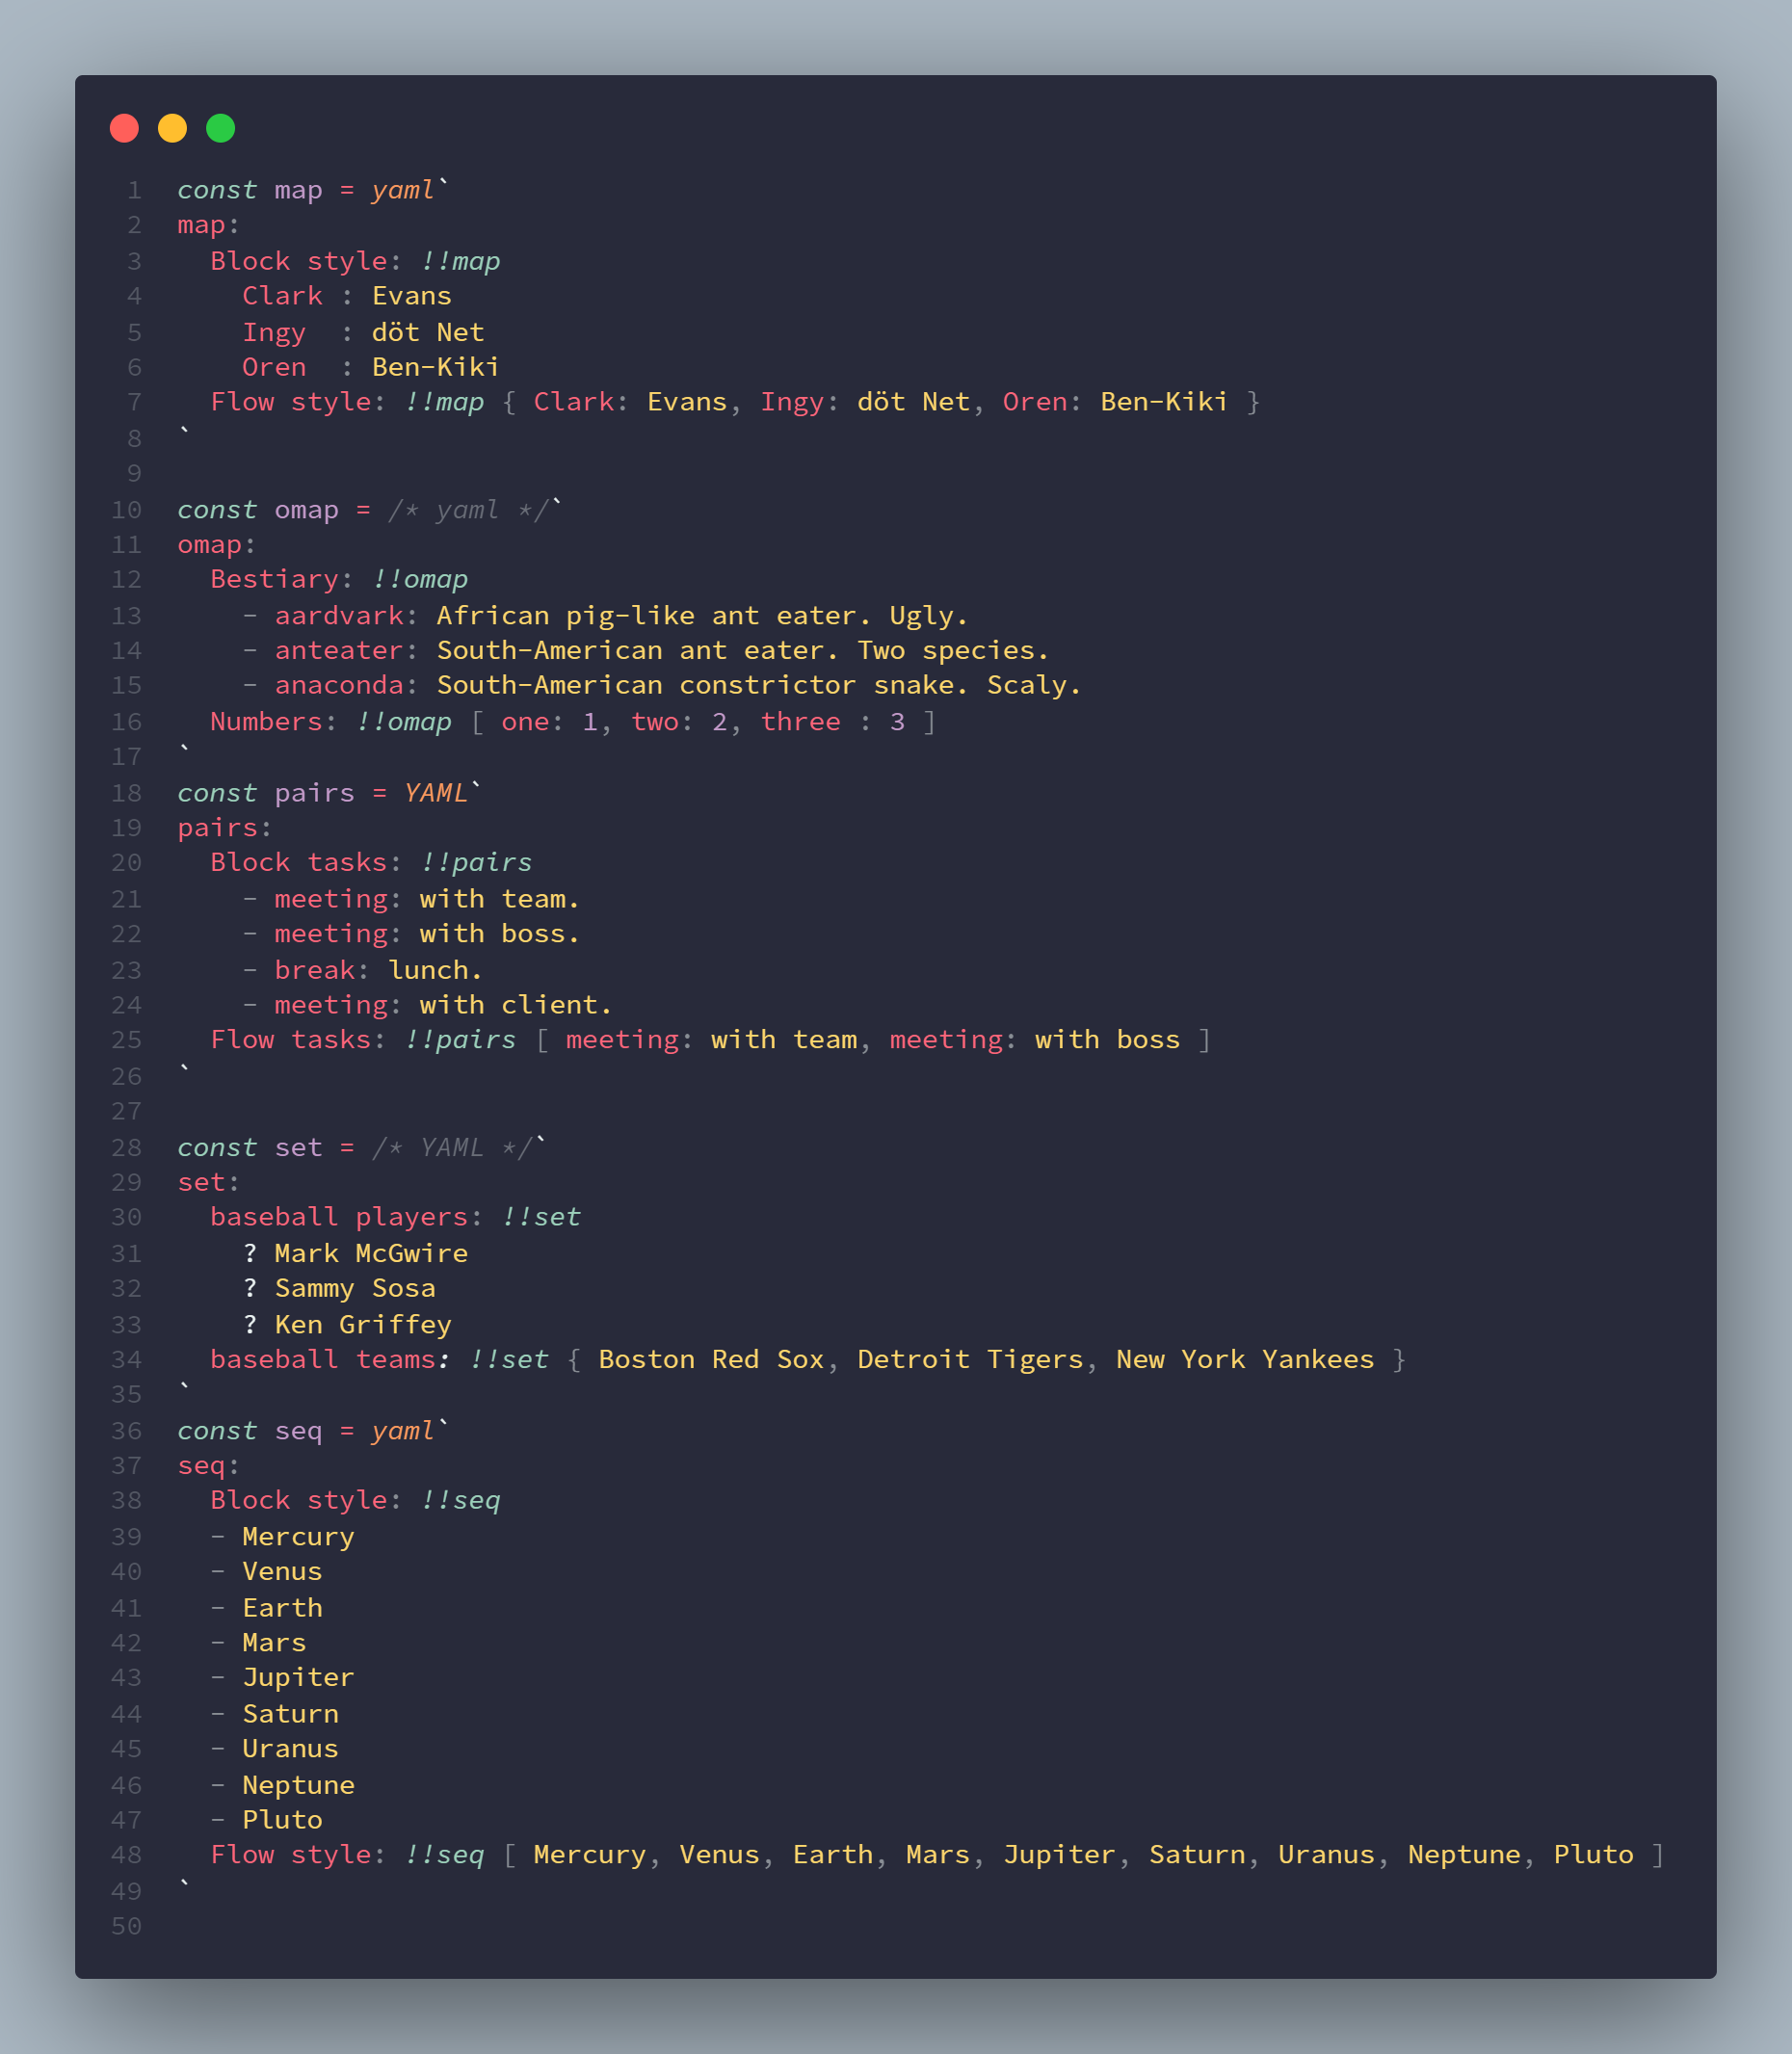Click line number 50 in the gutter
Screen dimensions: 1792x2054
tap(126, 1926)
